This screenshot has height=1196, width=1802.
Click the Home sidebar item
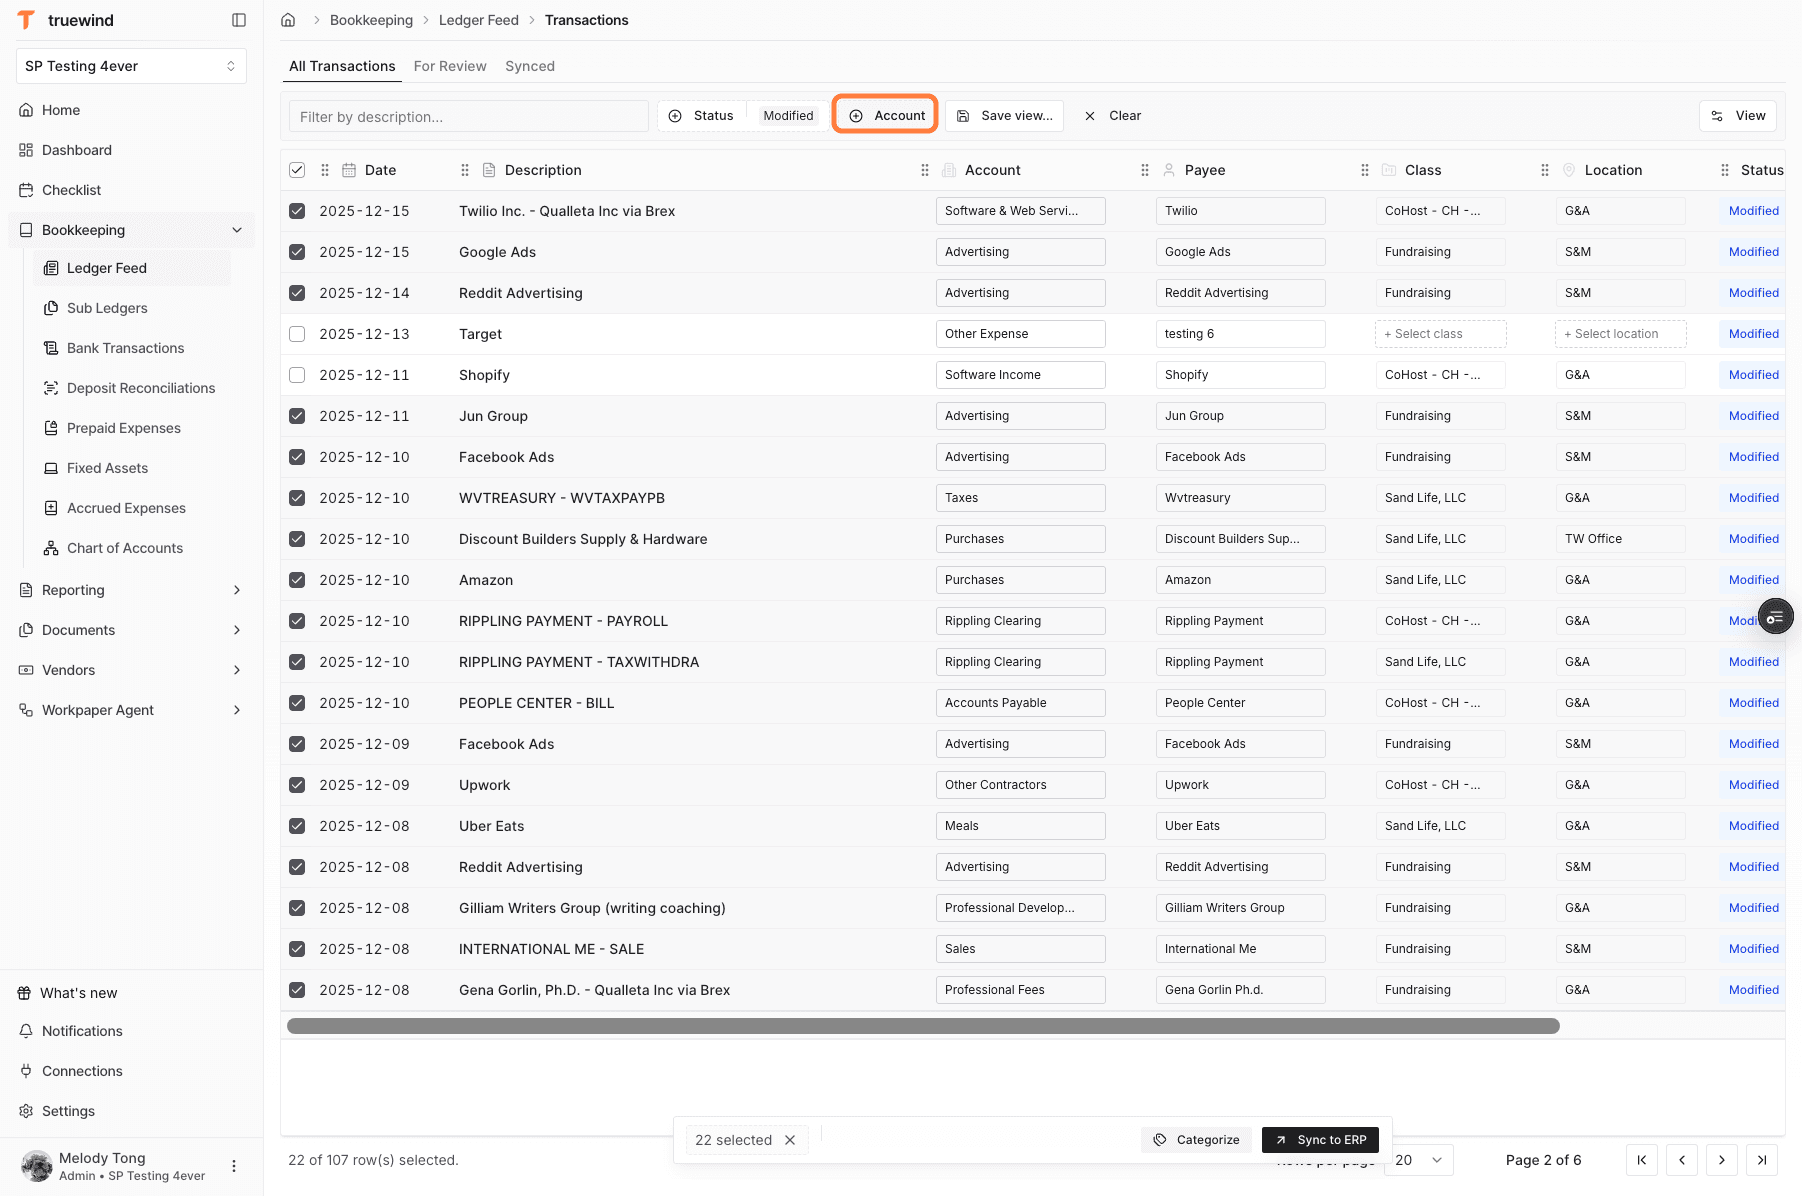click(x=61, y=110)
